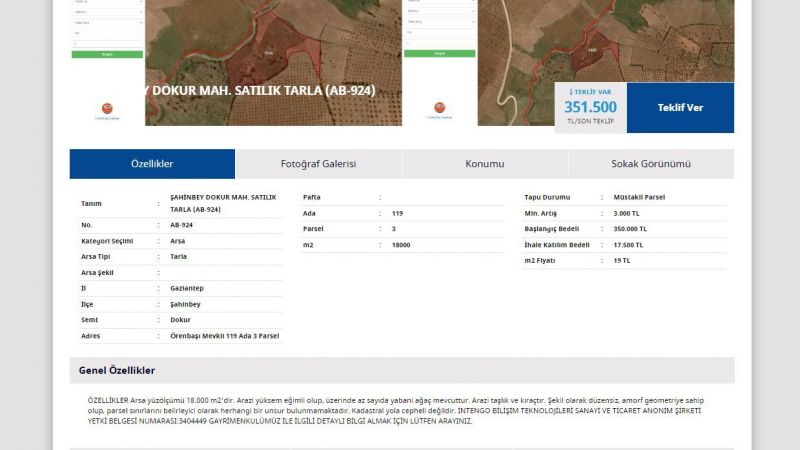The width and height of the screenshot is (800, 450).
Task: Click the green button in left map panel
Action: pyautogui.click(x=107, y=54)
